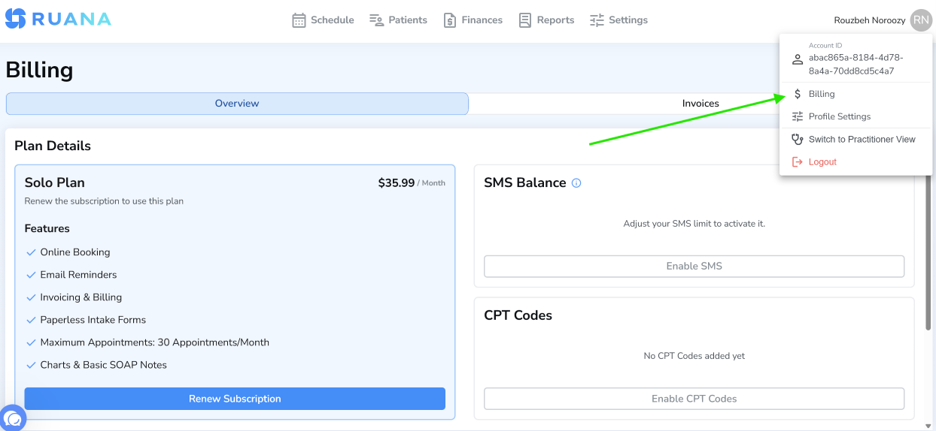The width and height of the screenshot is (936, 431).
Task: Click the stethoscope icon in the dropdown
Action: 797,139
